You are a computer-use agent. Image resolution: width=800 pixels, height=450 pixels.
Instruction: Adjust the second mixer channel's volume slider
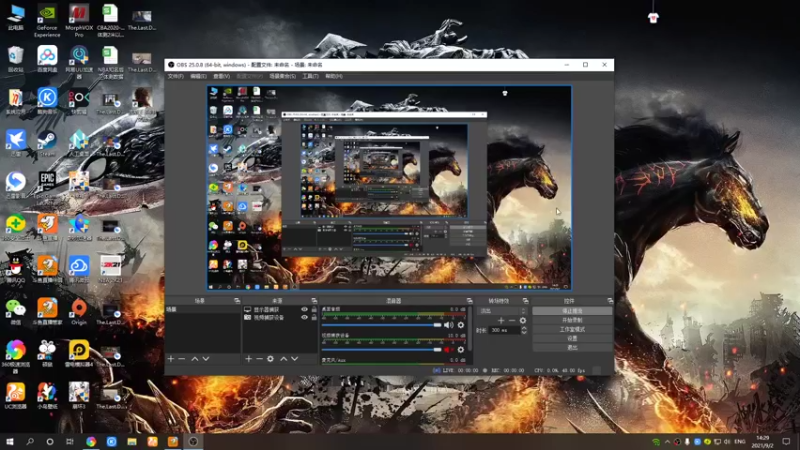point(381,349)
